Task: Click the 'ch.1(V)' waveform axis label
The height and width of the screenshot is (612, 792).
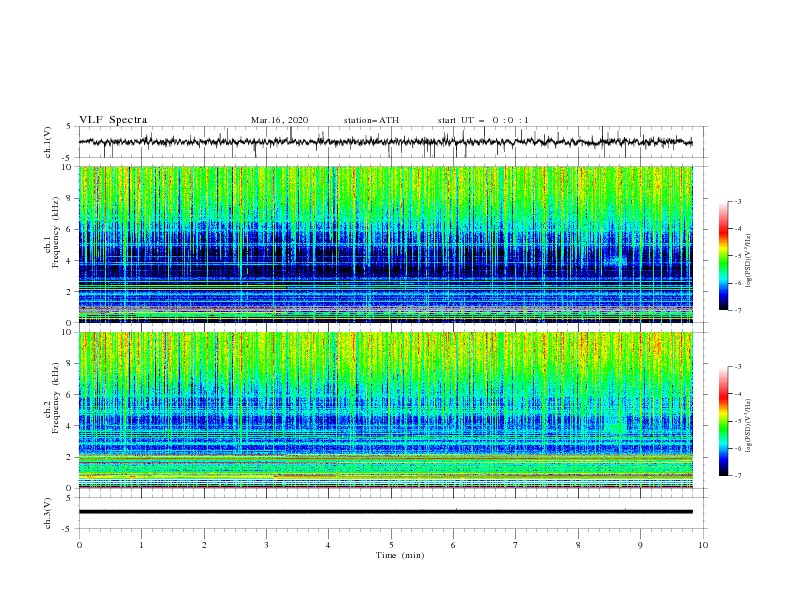Action: [48, 142]
